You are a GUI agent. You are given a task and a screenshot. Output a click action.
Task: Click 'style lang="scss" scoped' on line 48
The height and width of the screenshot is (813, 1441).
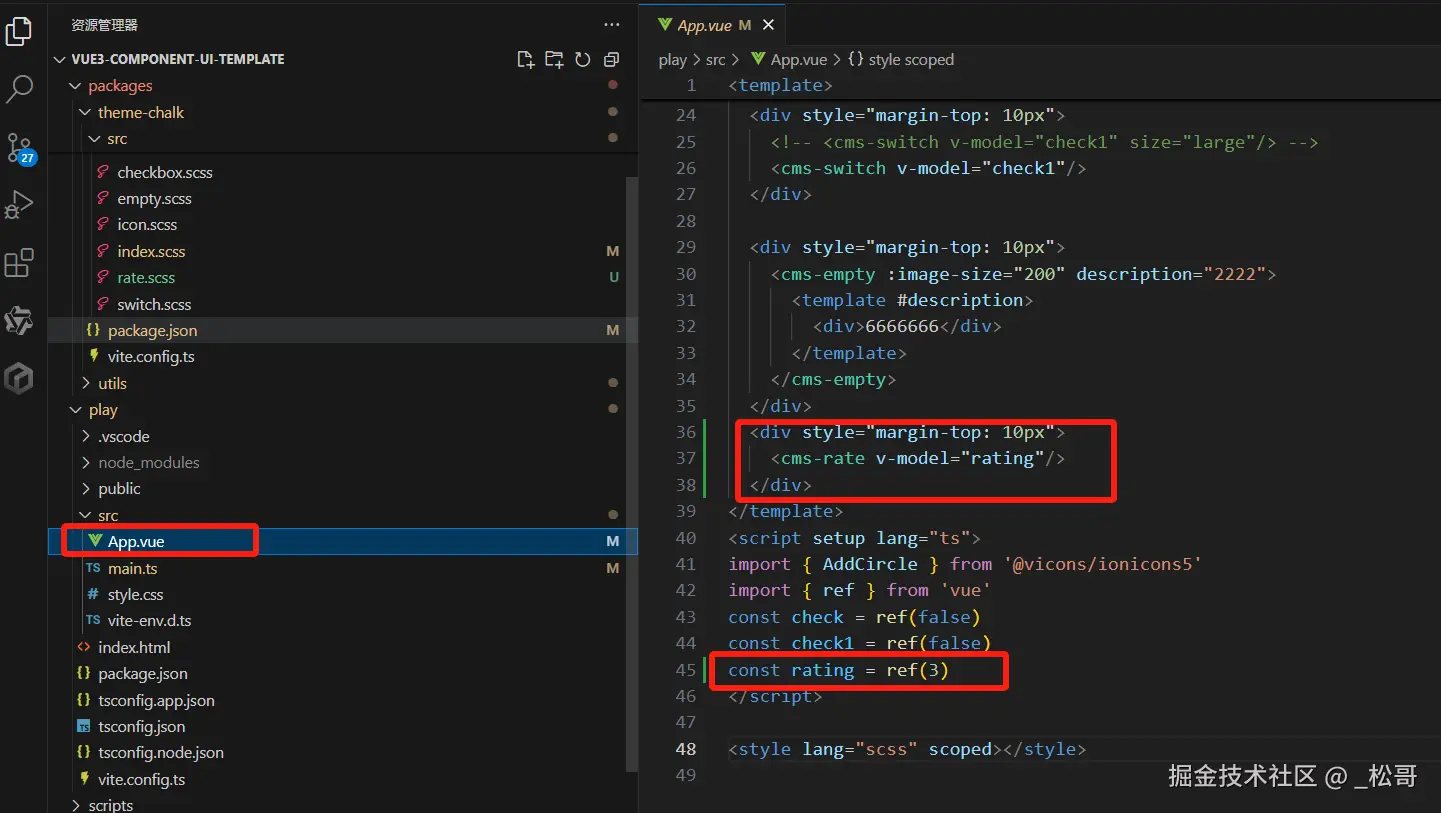point(865,749)
